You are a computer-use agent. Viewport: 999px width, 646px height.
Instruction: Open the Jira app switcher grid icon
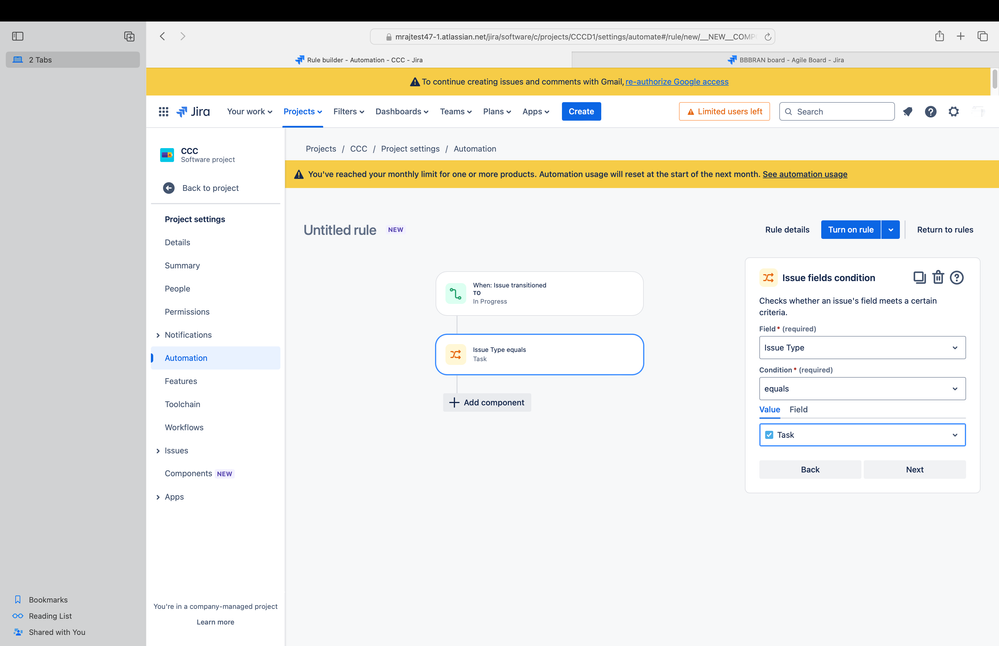163,111
